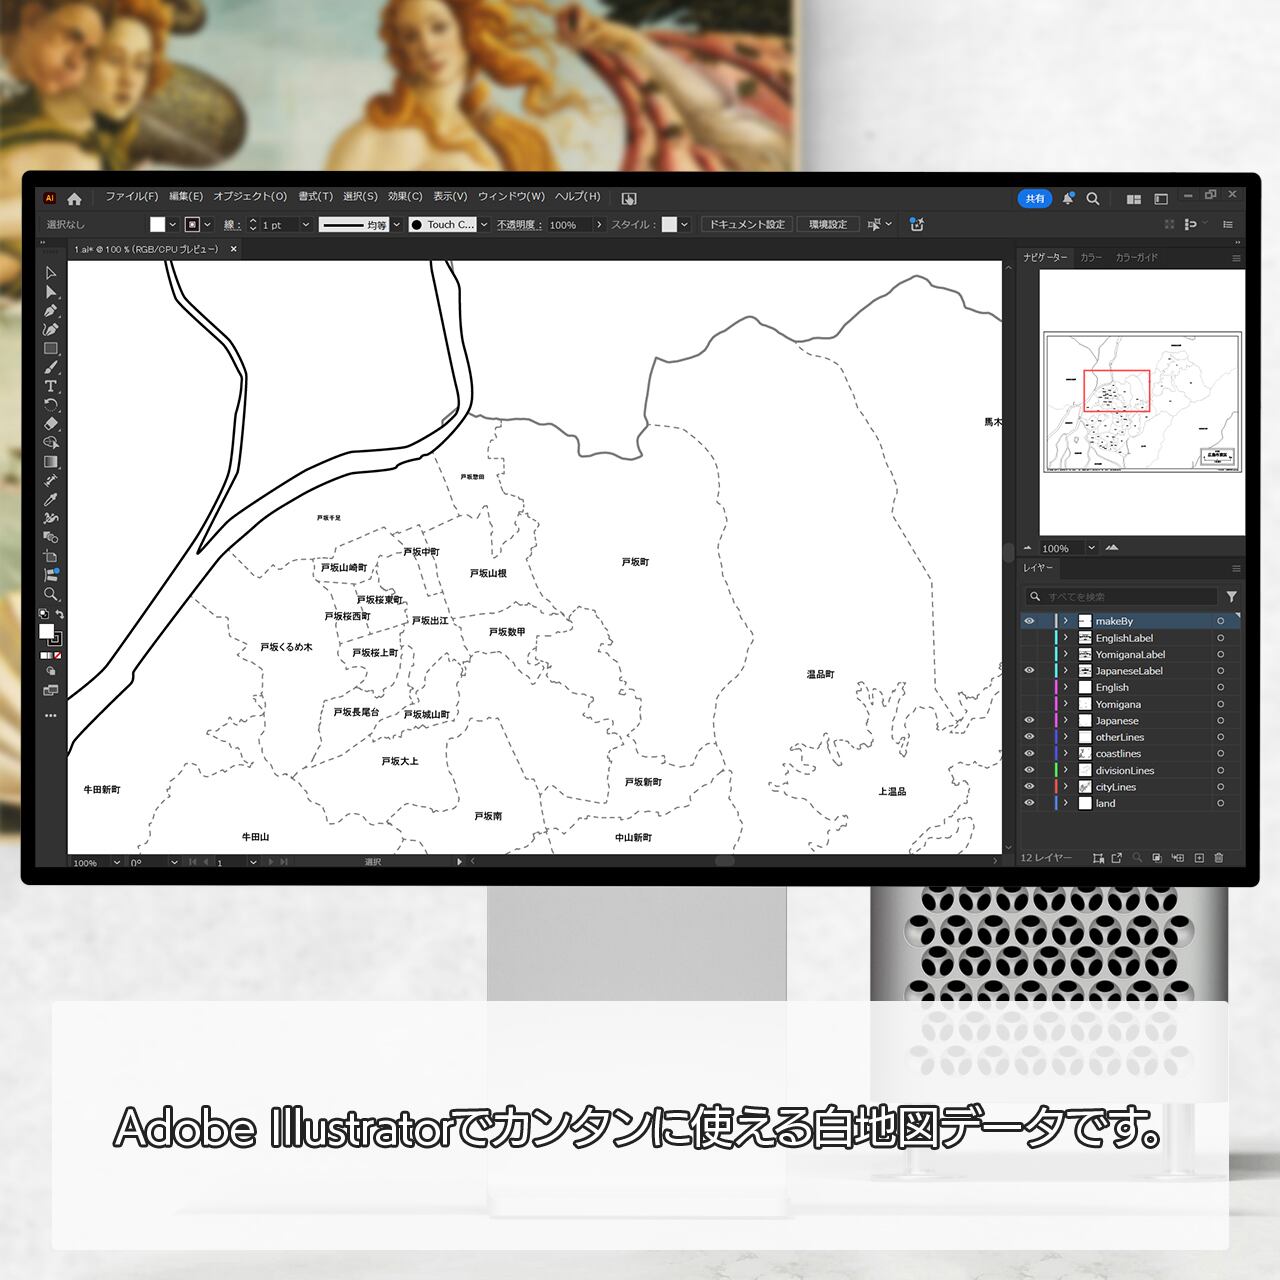Hide the land layer
The image size is (1280, 1280).
1029,803
